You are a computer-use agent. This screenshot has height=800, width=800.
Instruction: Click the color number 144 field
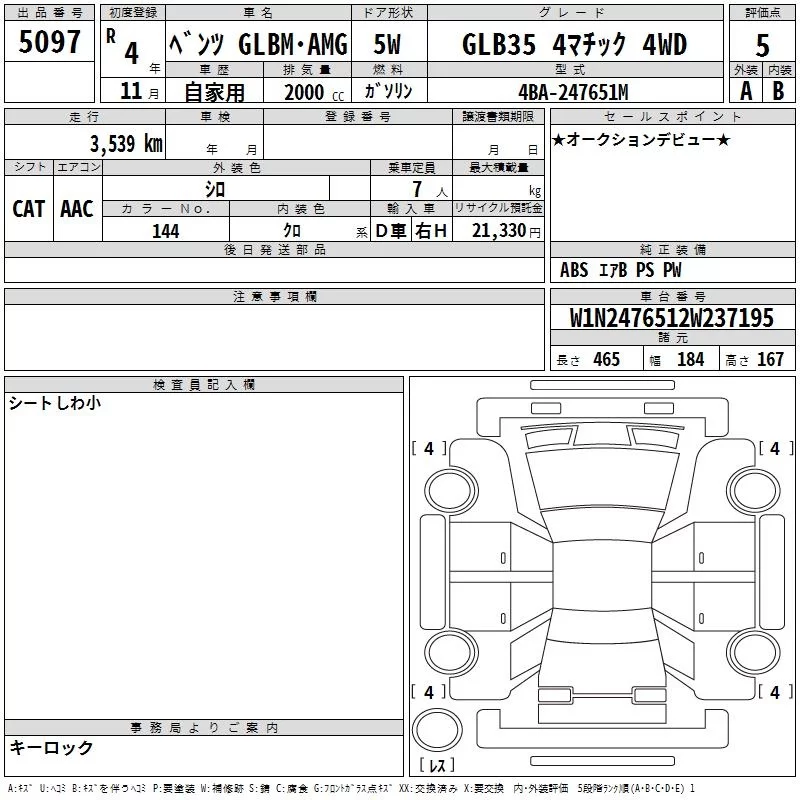[x=165, y=231]
